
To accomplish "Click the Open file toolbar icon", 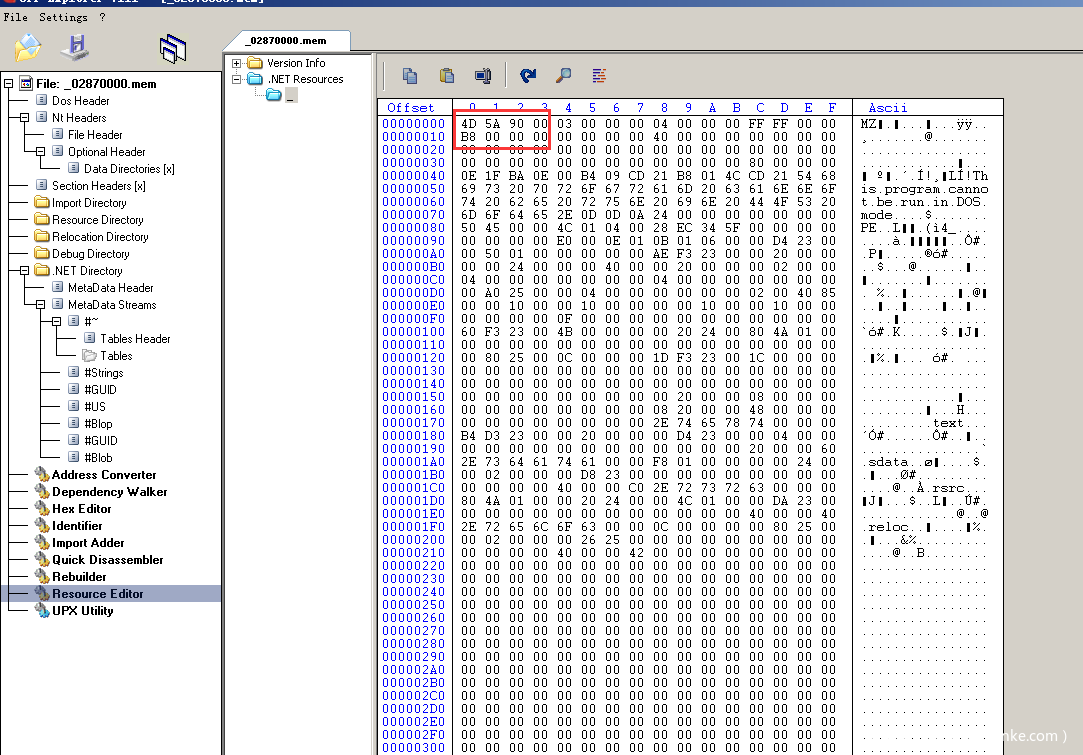I will click(27, 47).
